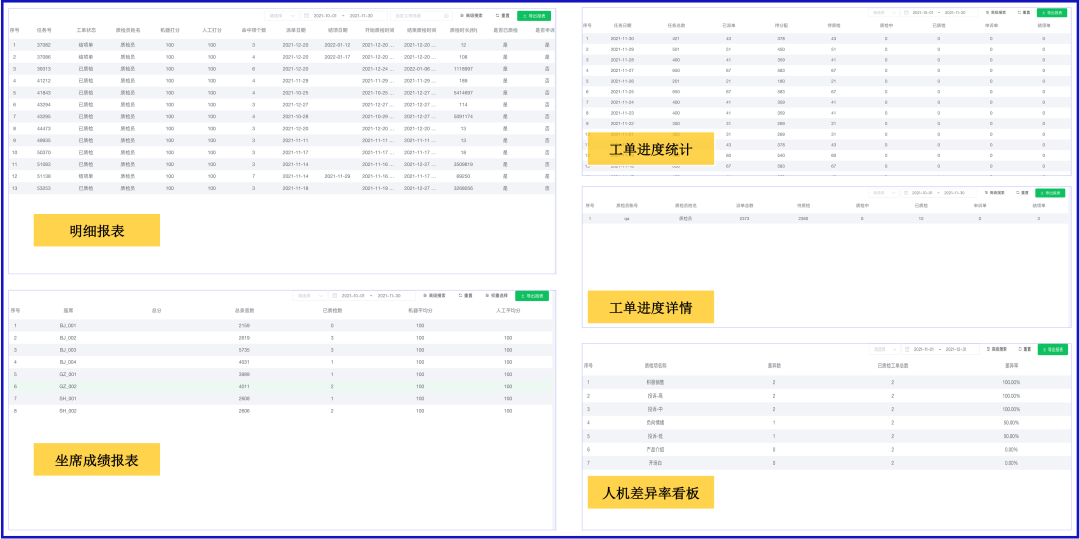
Task: Open 权重选择 in the 坐席成绩报表 toolbar
Action: 497,295
